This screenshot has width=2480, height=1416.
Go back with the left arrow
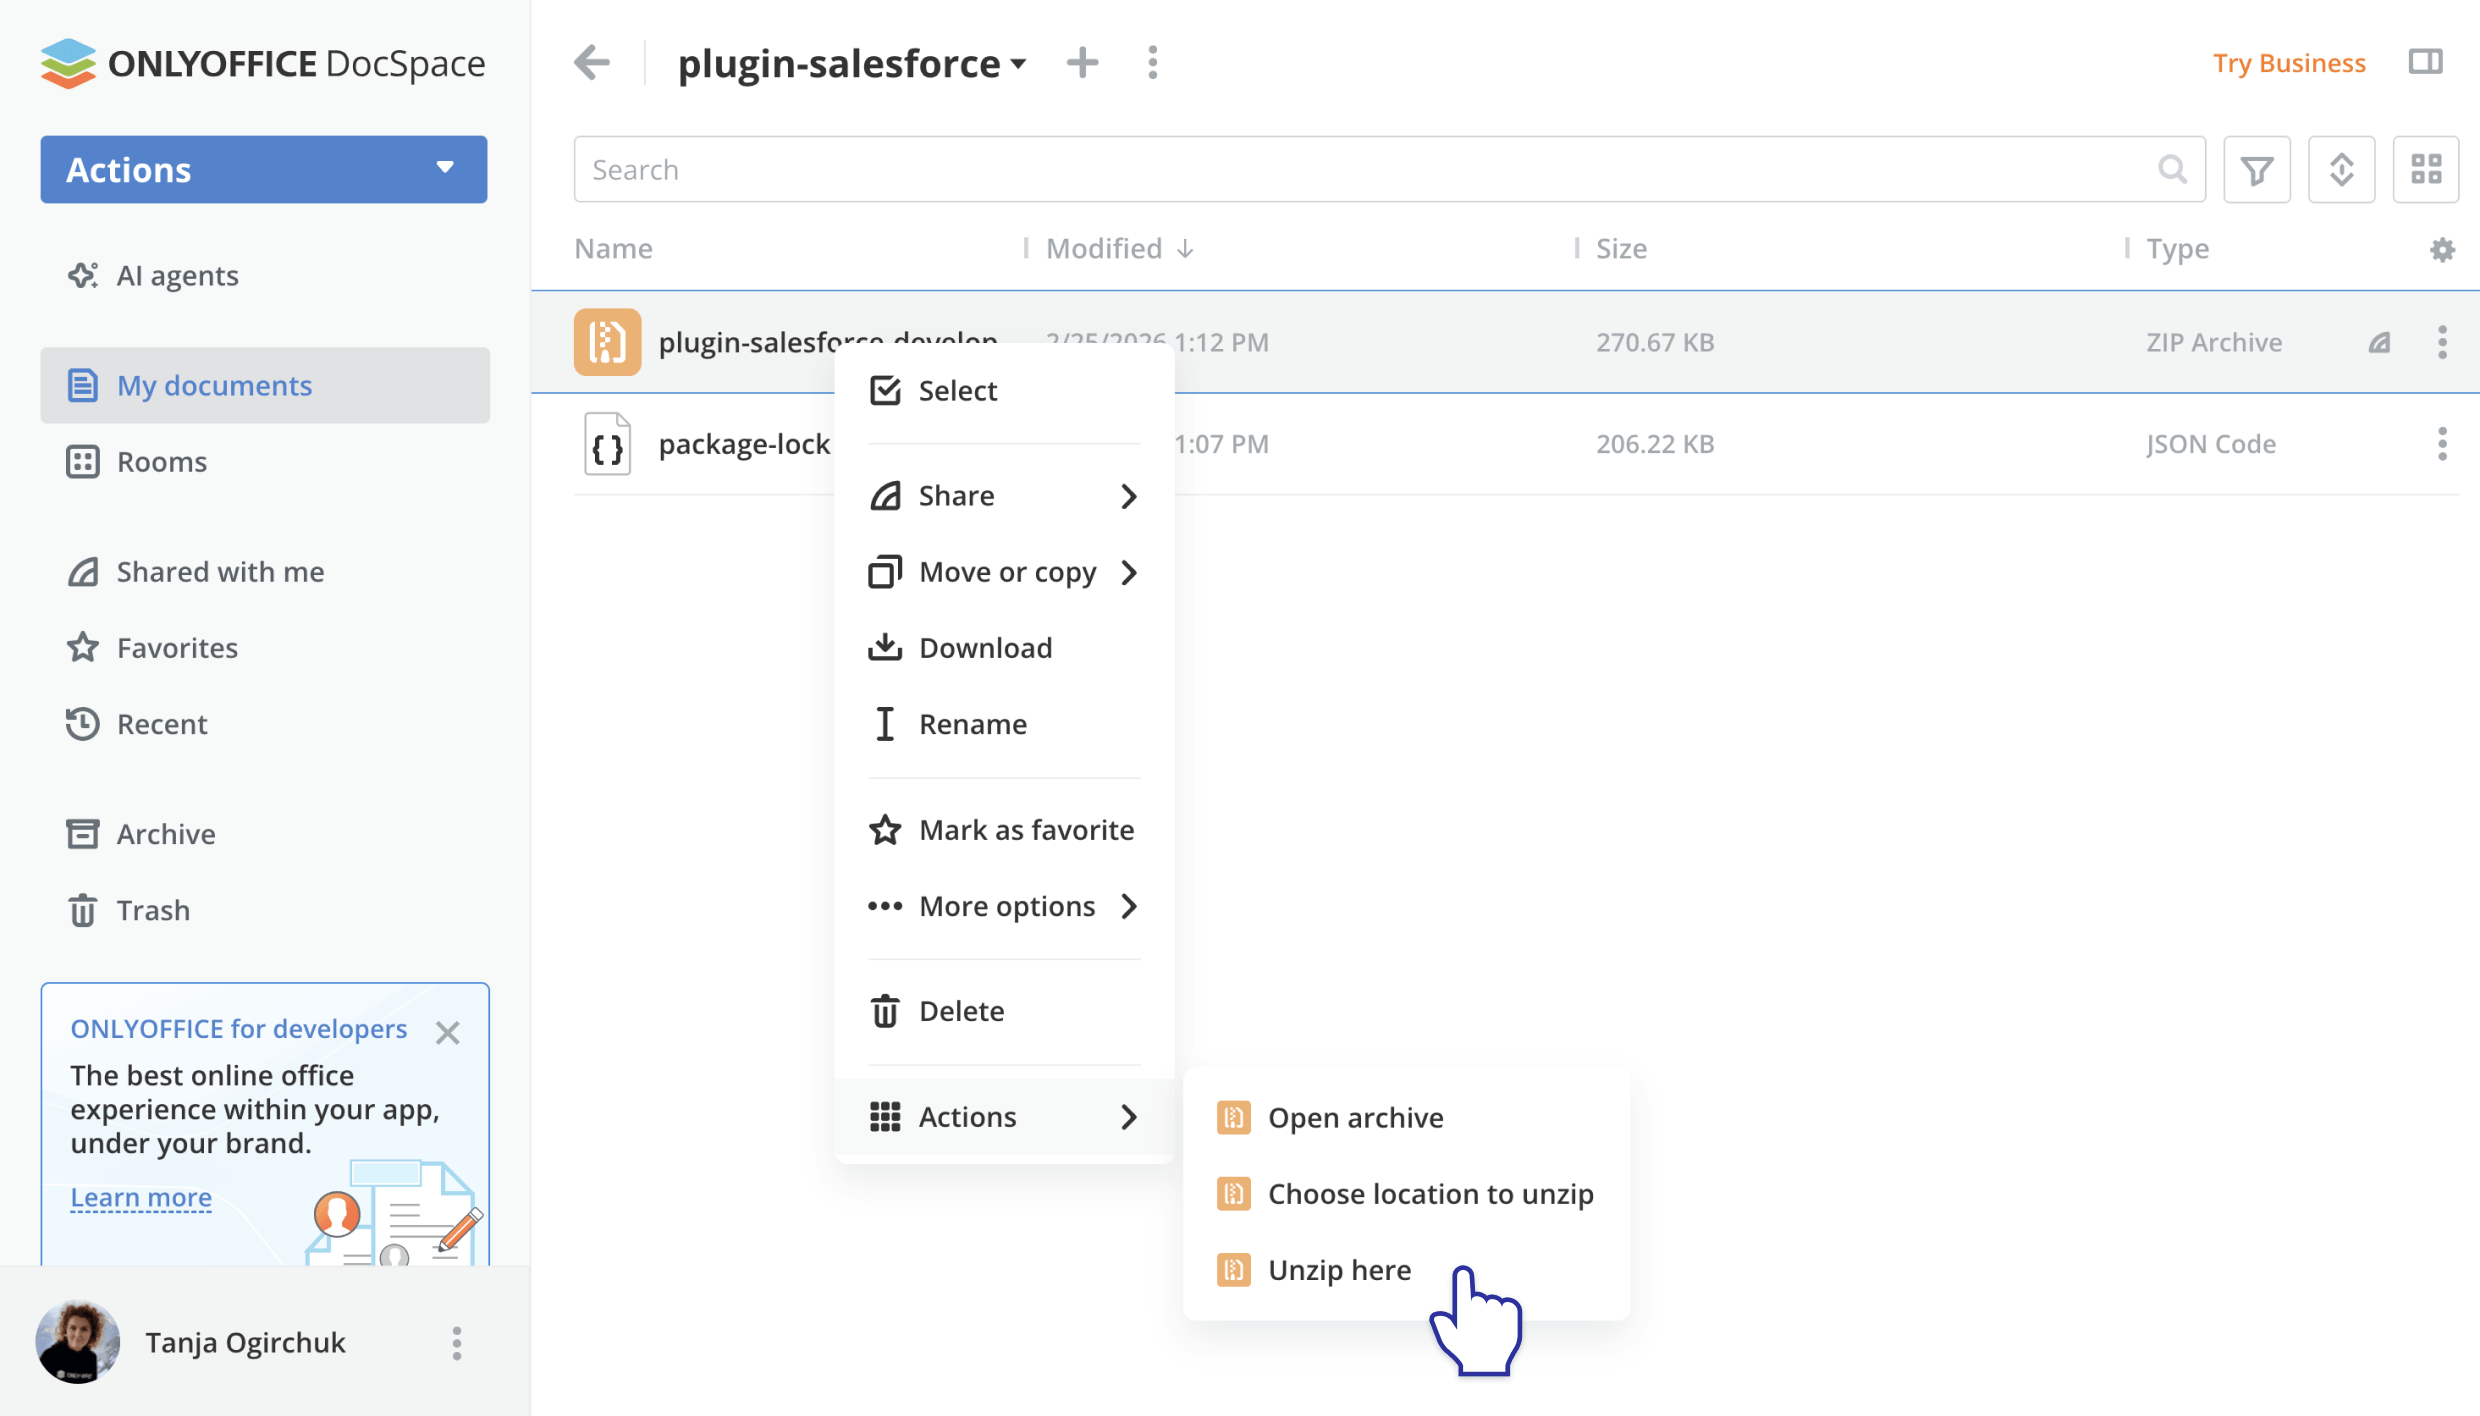(592, 63)
